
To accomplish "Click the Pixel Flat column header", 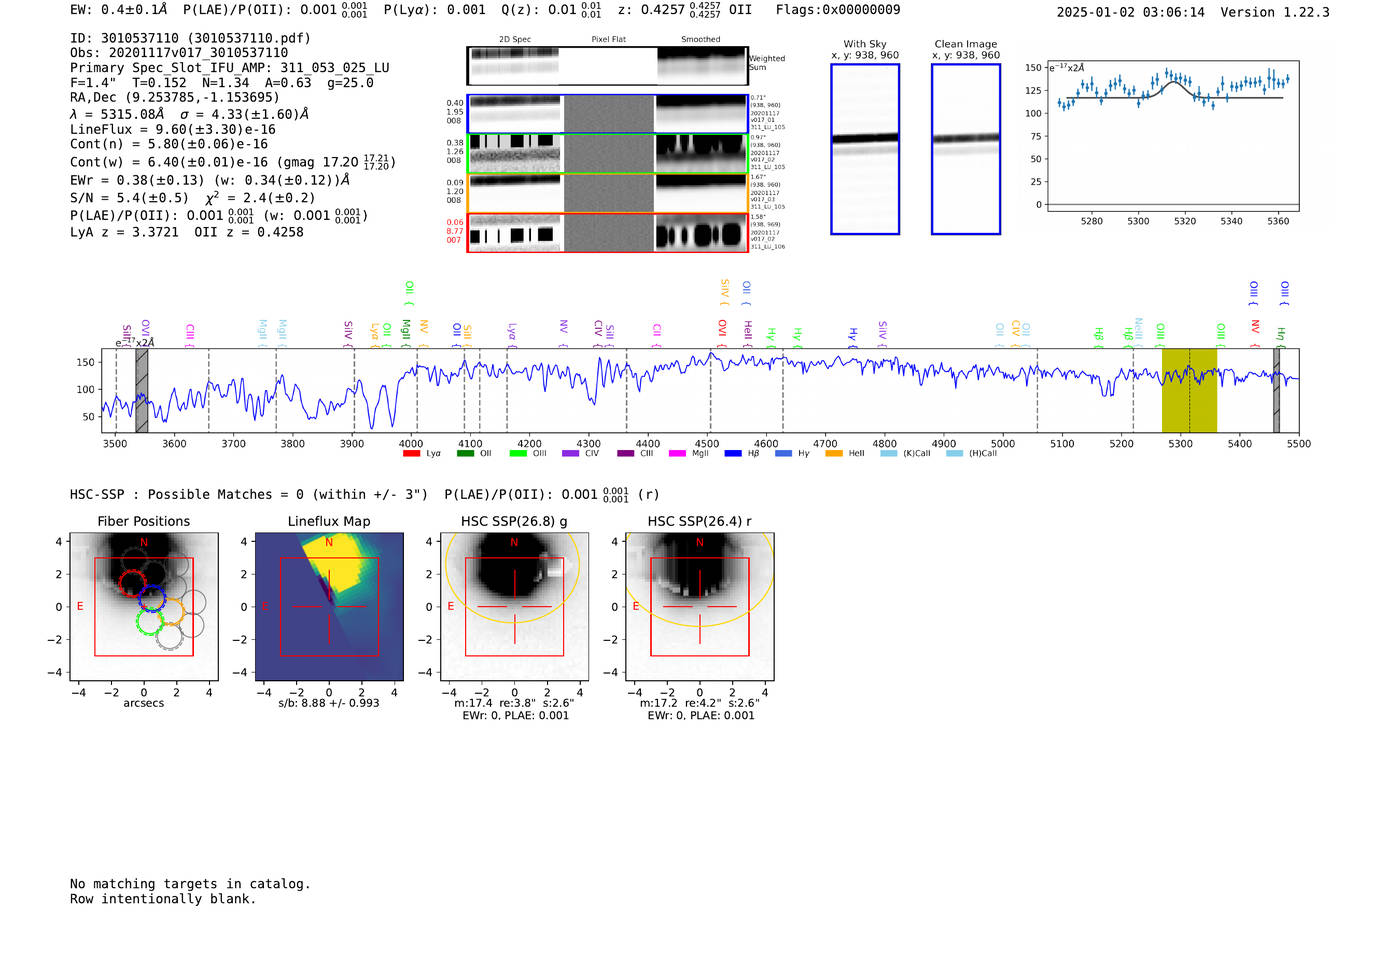I will 608,40.
